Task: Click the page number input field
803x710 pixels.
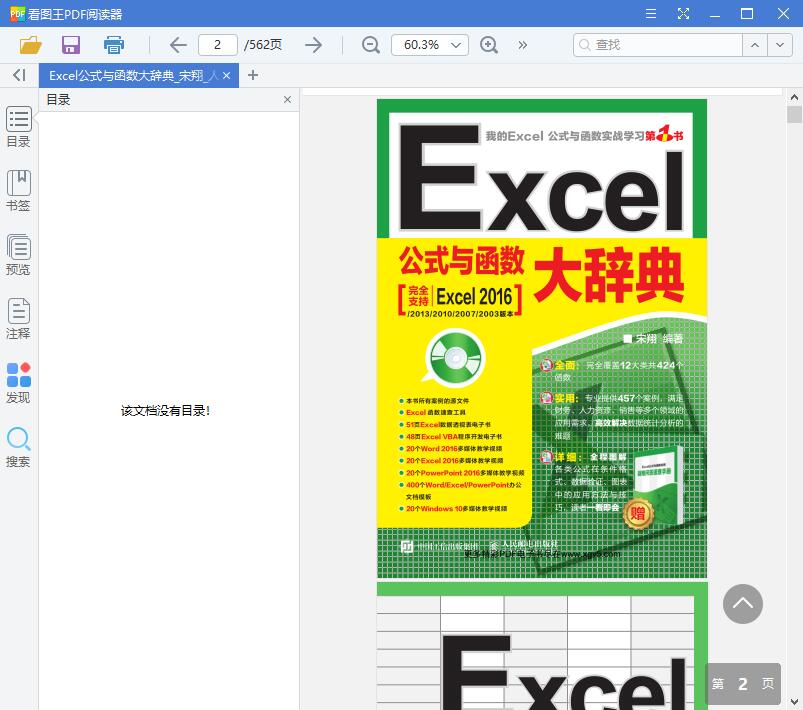Action: pos(218,45)
